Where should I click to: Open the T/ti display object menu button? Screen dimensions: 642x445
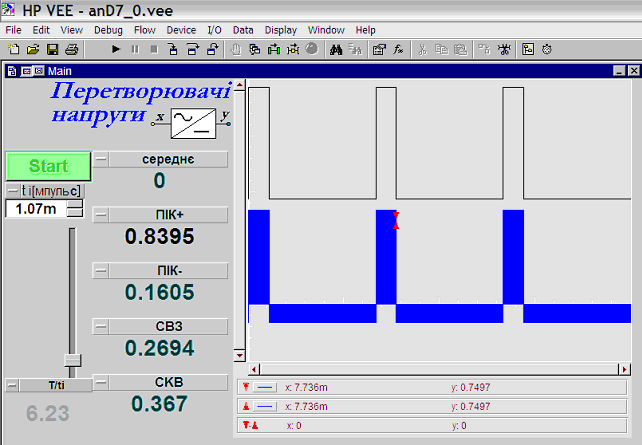[x=13, y=385]
